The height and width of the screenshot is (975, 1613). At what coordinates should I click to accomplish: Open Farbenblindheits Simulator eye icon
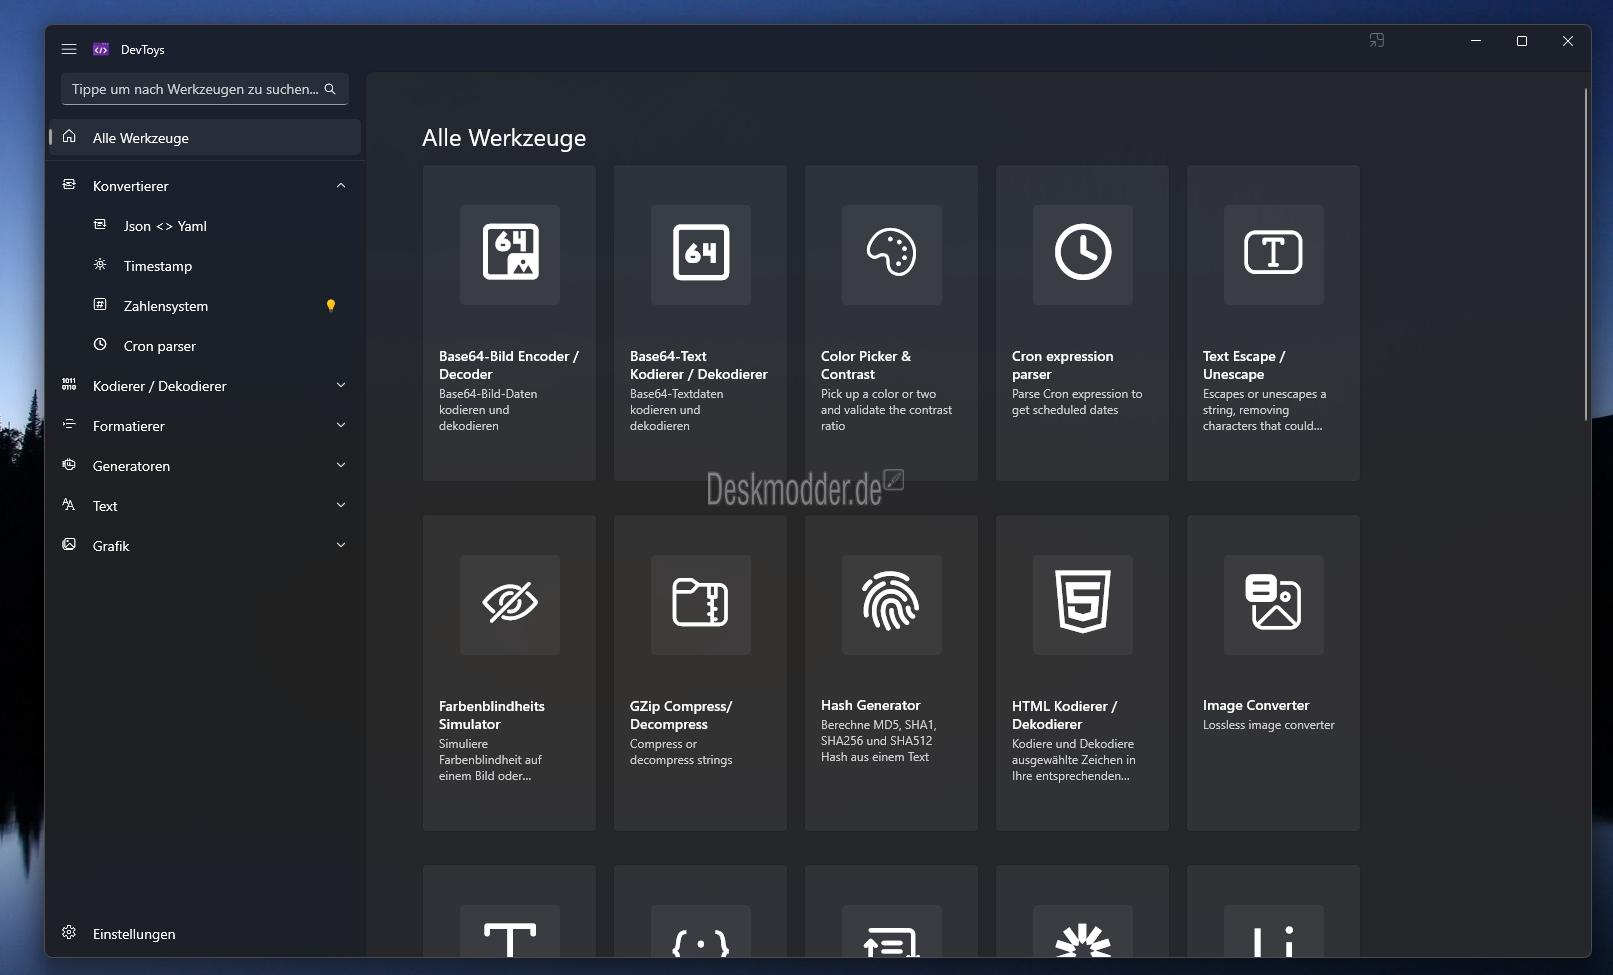(x=510, y=604)
